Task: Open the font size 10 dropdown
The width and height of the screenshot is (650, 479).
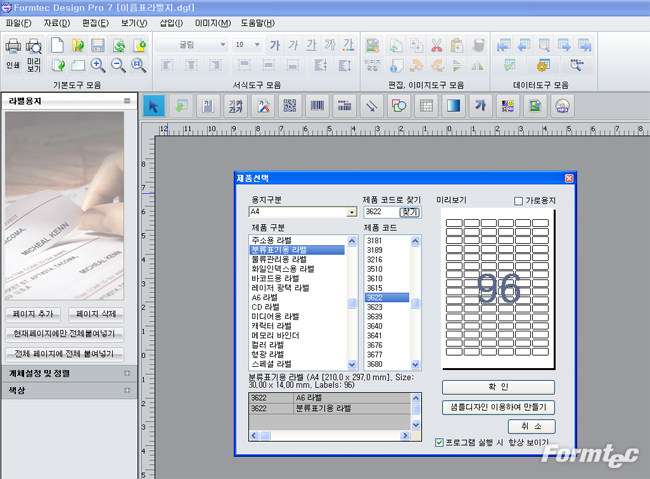Action: click(257, 44)
